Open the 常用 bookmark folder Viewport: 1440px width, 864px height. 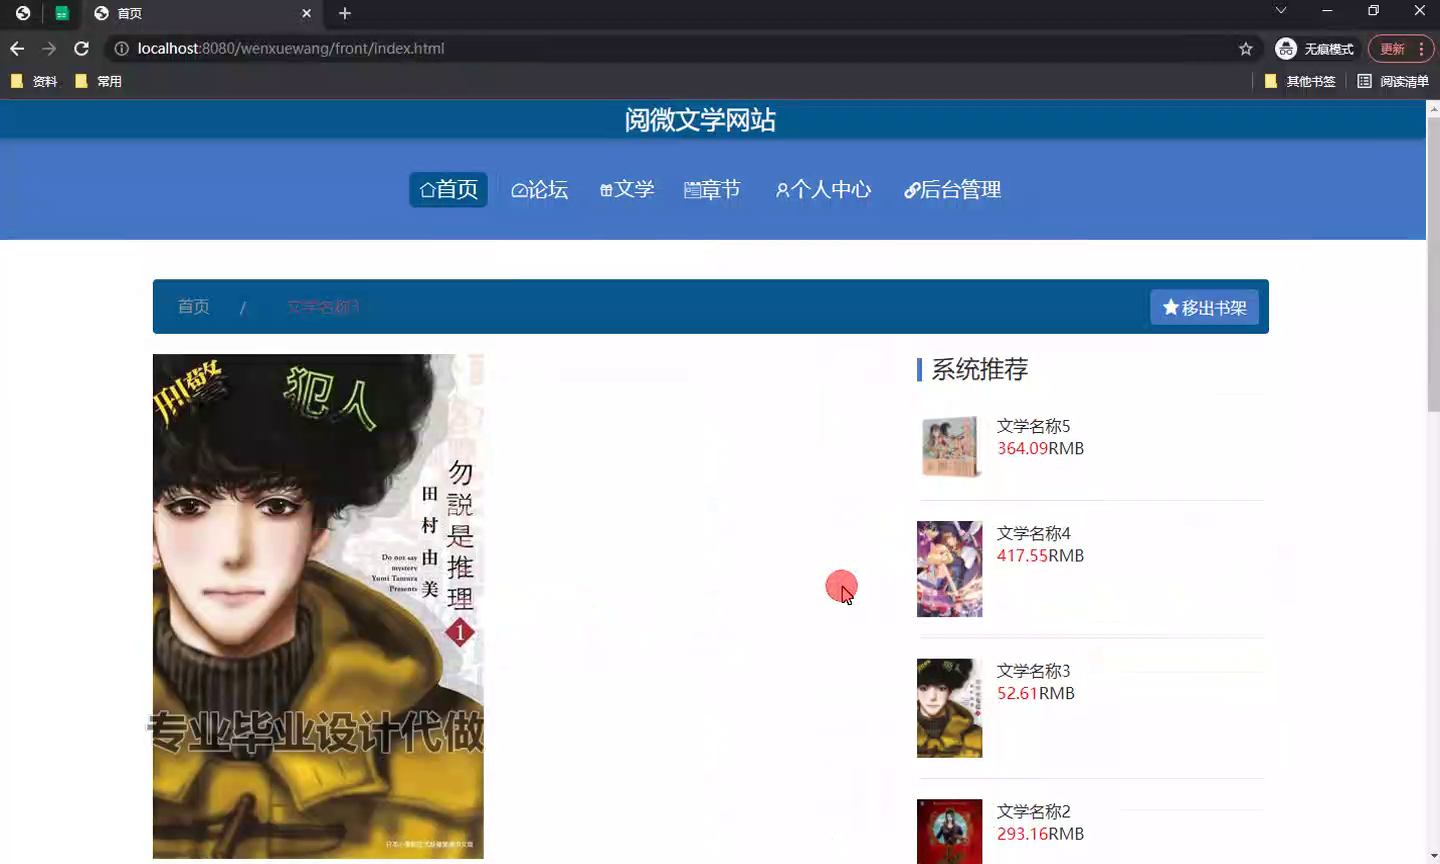pyautogui.click(x=98, y=81)
